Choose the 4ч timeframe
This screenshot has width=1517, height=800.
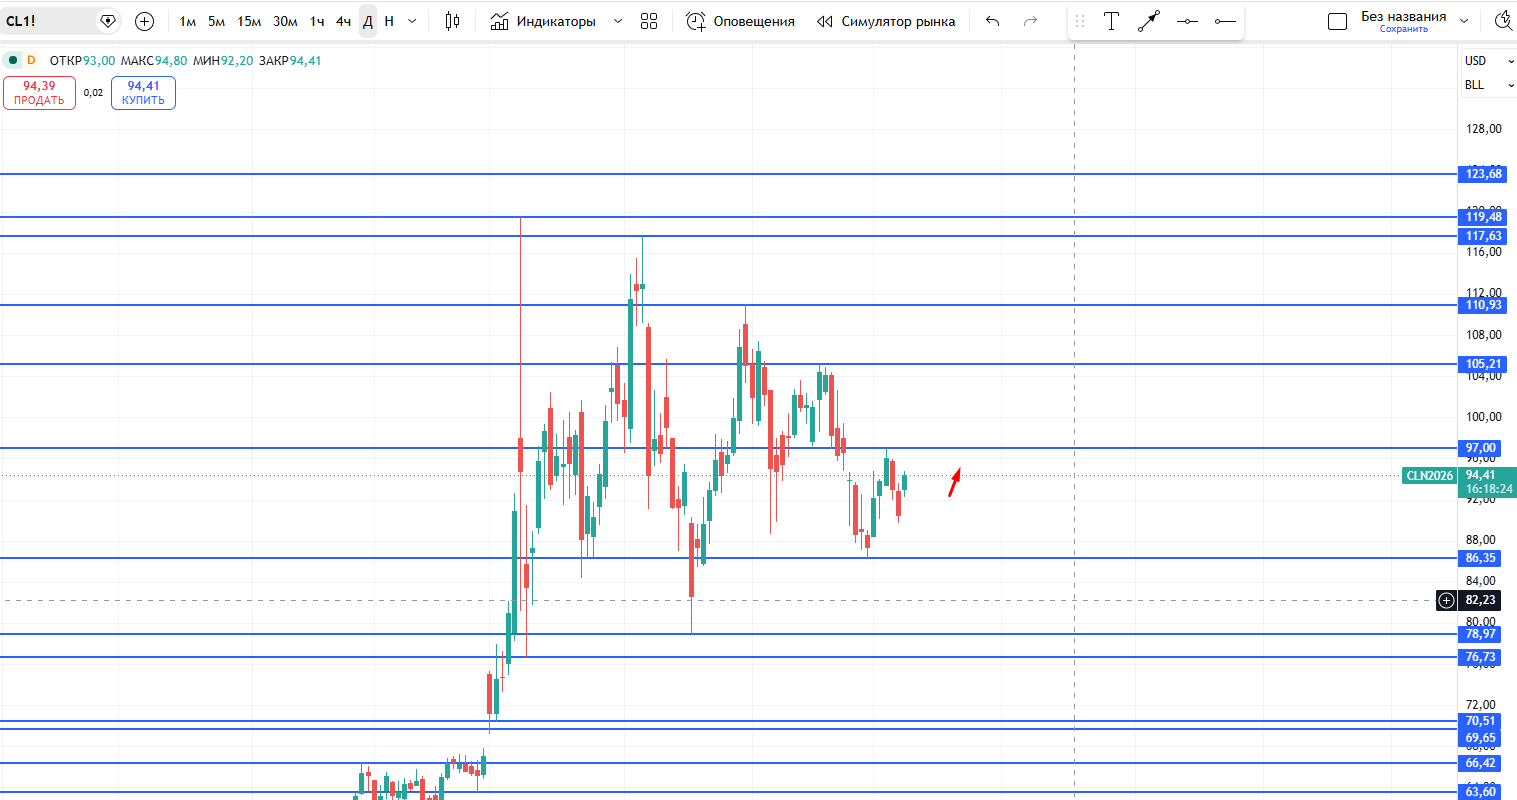[x=343, y=21]
